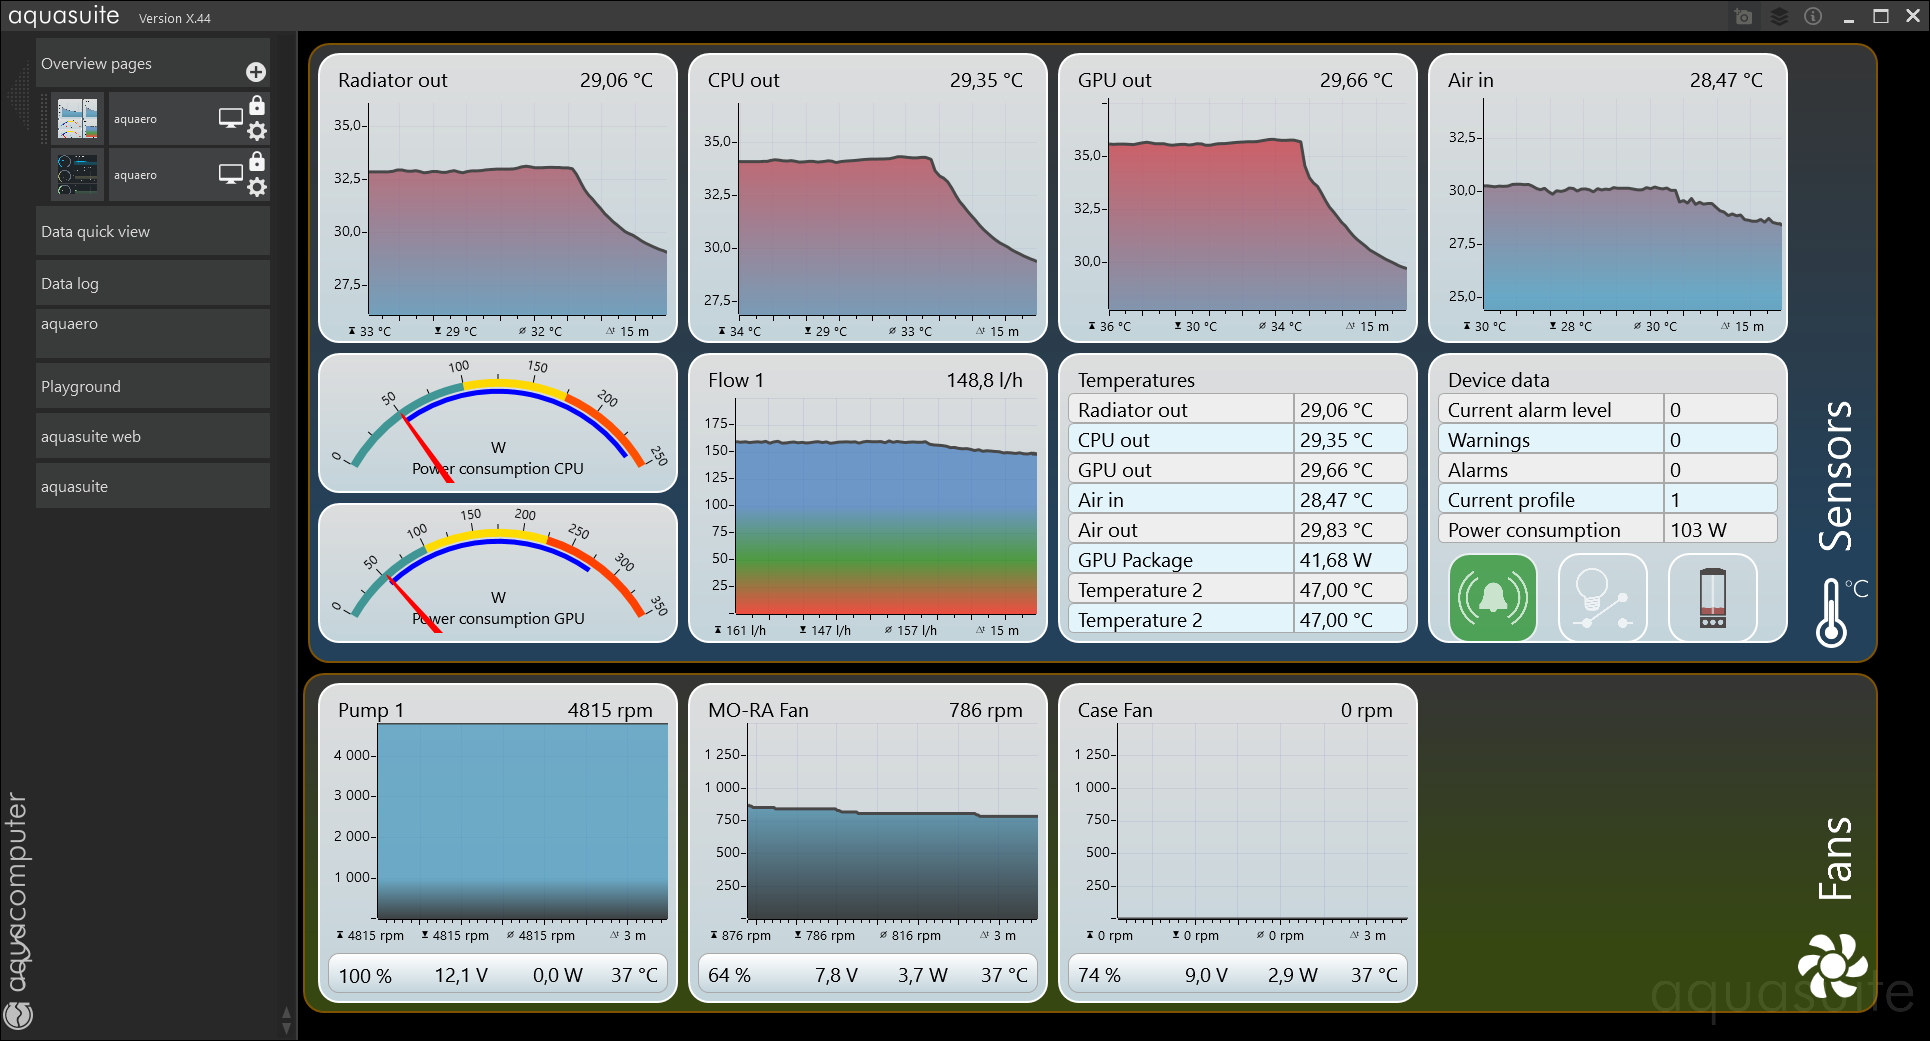The width and height of the screenshot is (1930, 1041).
Task: Click the reservoir device icon button
Action: point(1712,598)
